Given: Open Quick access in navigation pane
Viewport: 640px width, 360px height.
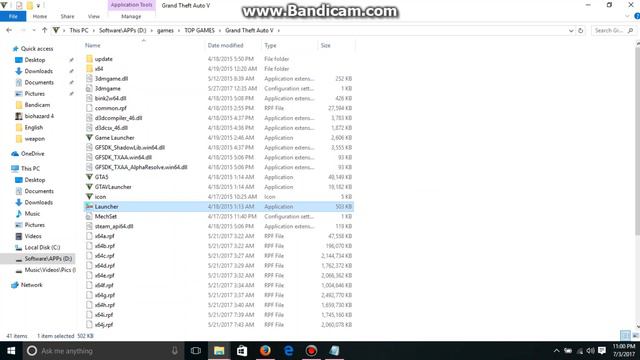Looking at the screenshot, I should pyautogui.click(x=37, y=49).
